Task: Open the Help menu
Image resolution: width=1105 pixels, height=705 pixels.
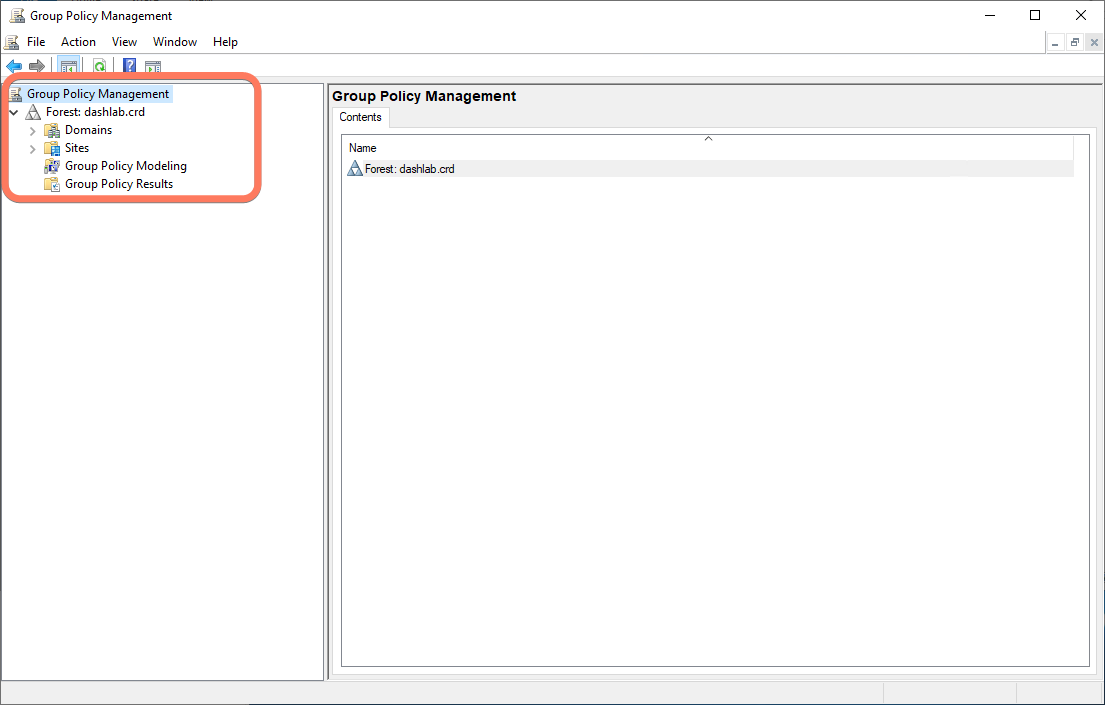Action: click(226, 42)
